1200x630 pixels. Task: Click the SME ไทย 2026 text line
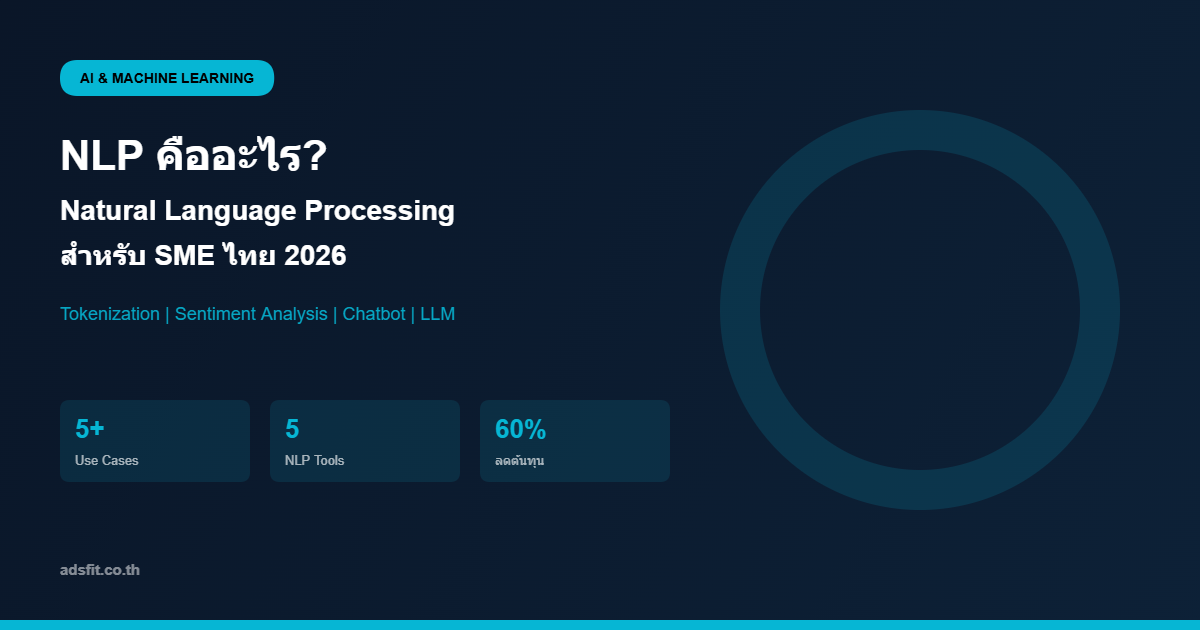click(x=203, y=254)
